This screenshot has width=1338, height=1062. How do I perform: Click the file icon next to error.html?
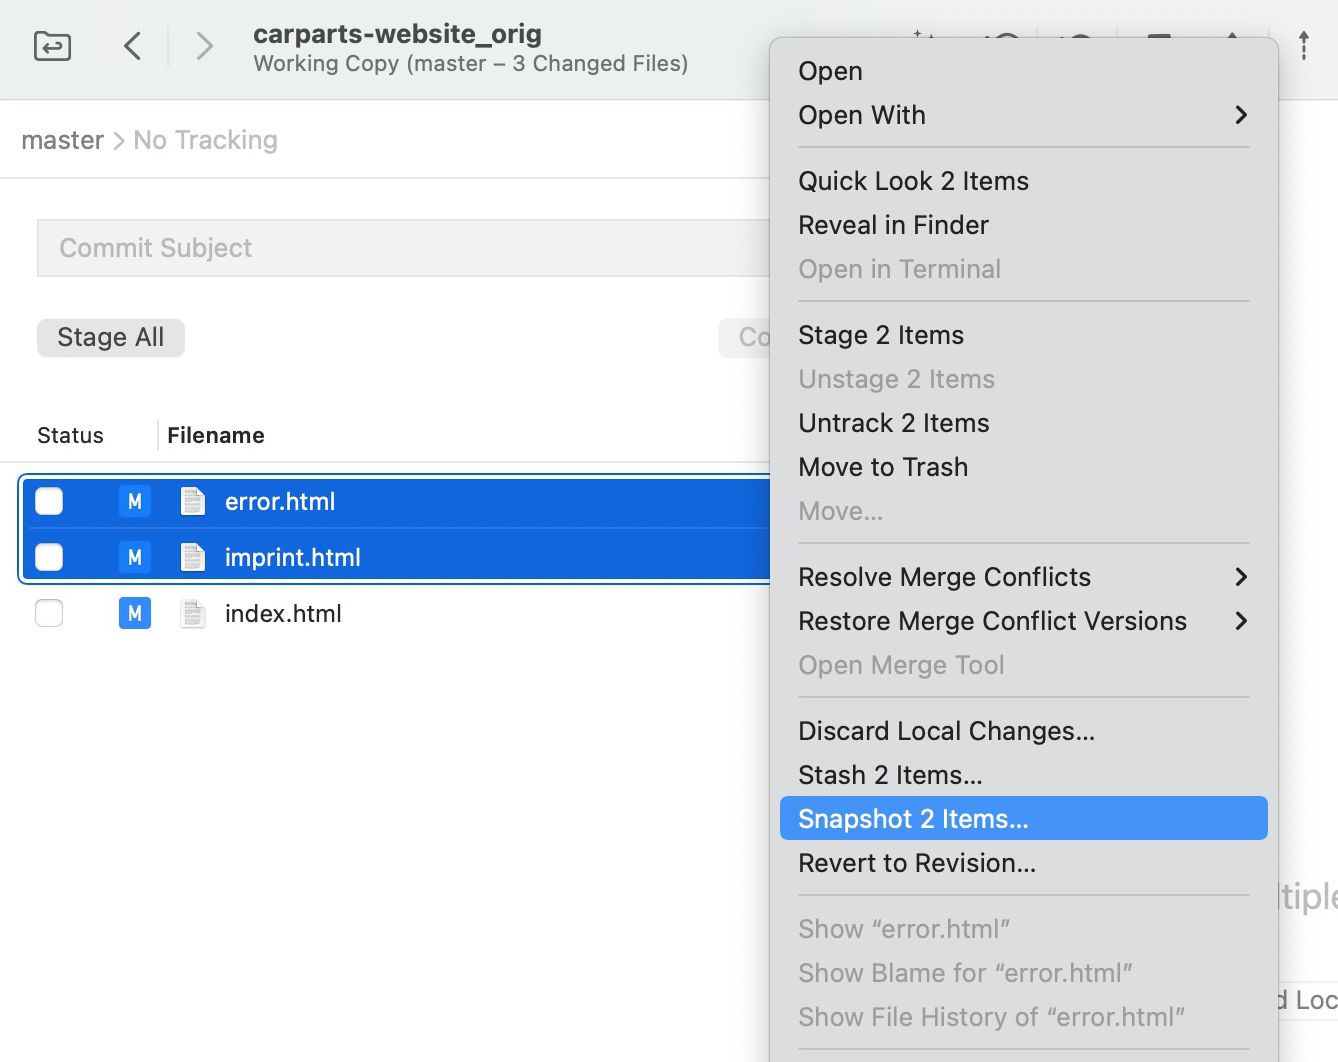(x=193, y=501)
